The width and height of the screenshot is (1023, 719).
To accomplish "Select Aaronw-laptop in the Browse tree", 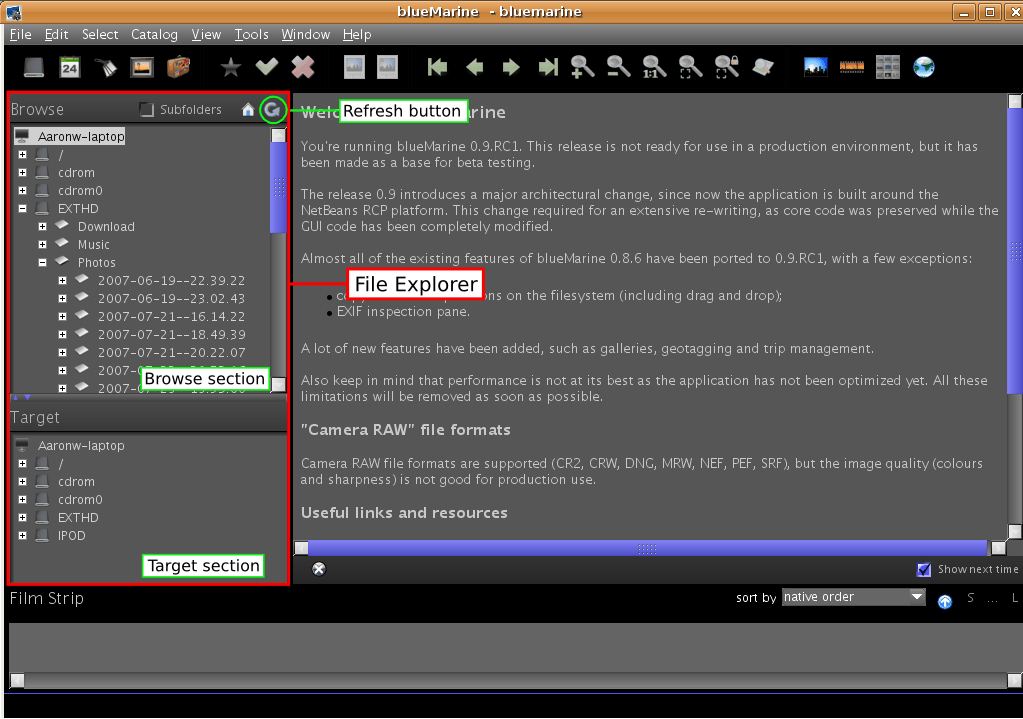I will click(81, 136).
